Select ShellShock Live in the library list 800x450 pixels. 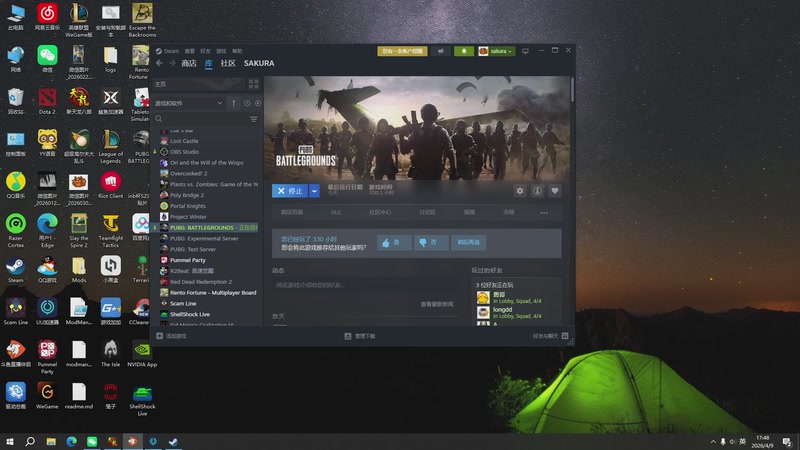tap(190, 314)
